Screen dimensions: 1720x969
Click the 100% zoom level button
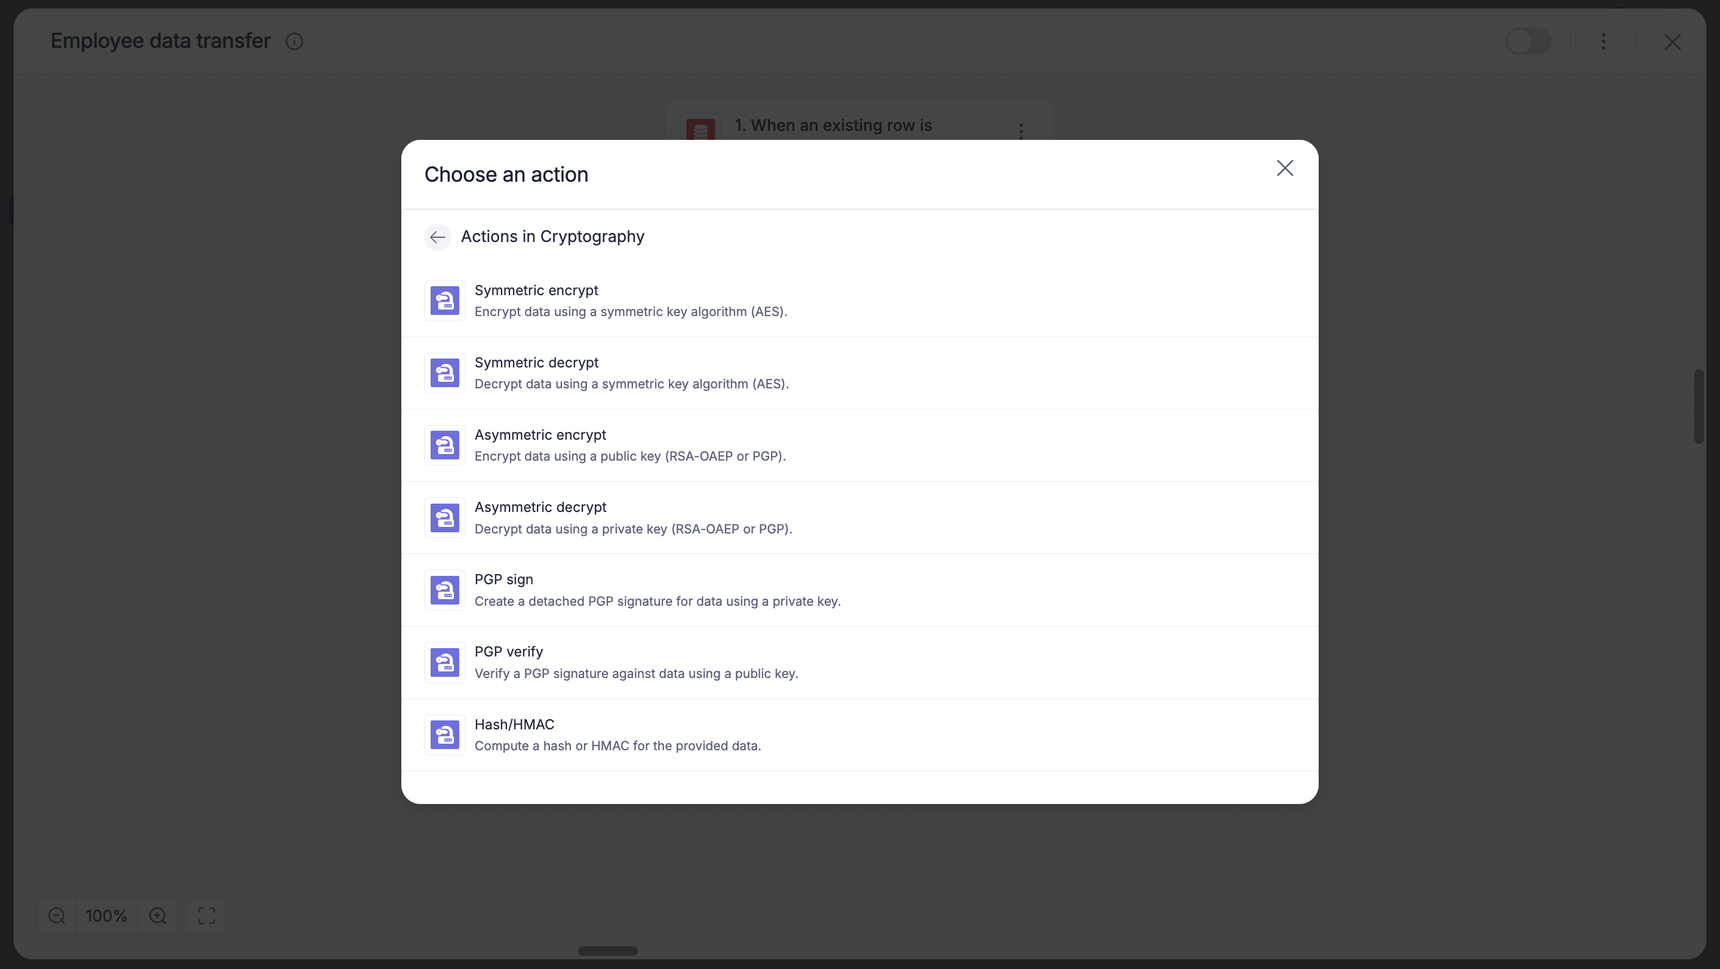[107, 916]
